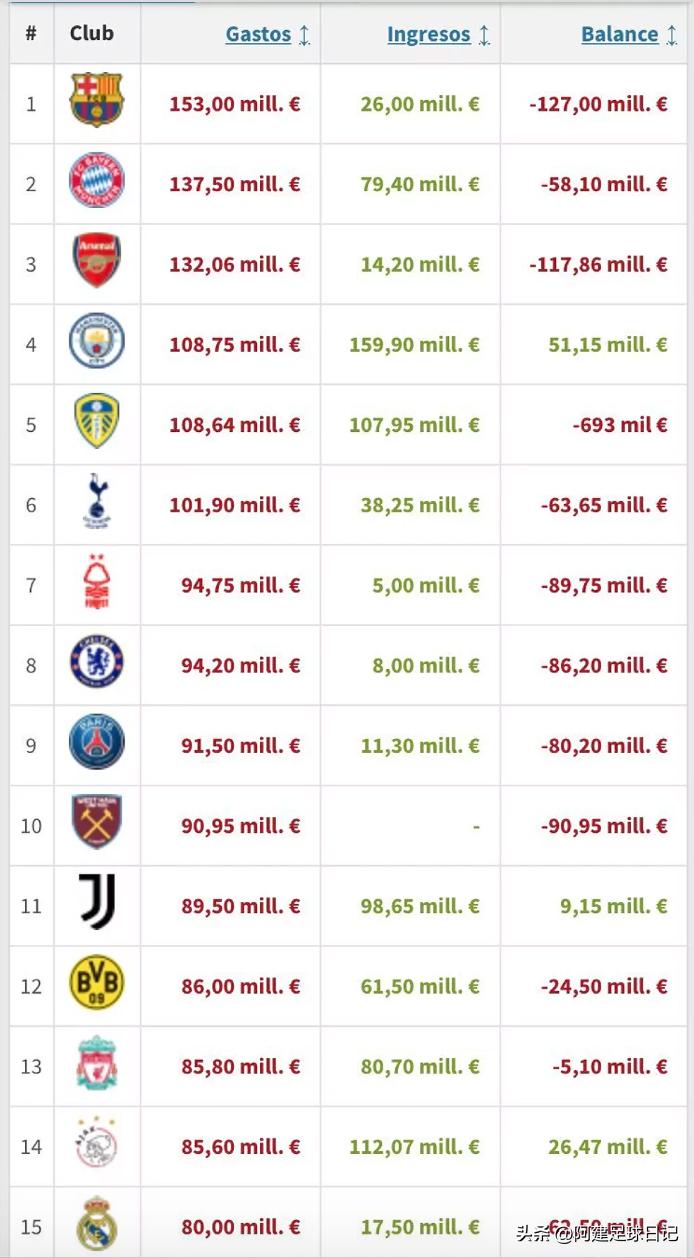
Task: Click the Ajax club crest
Action: [x=97, y=1143]
